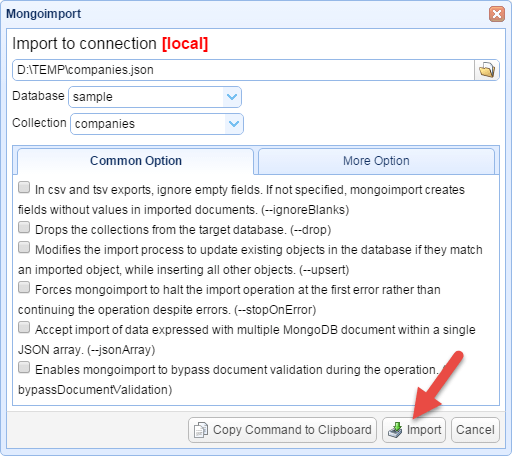Image resolution: width=512 pixels, height=456 pixels.
Task: Close the Mongoimport dialog with the X
Action: (x=497, y=14)
